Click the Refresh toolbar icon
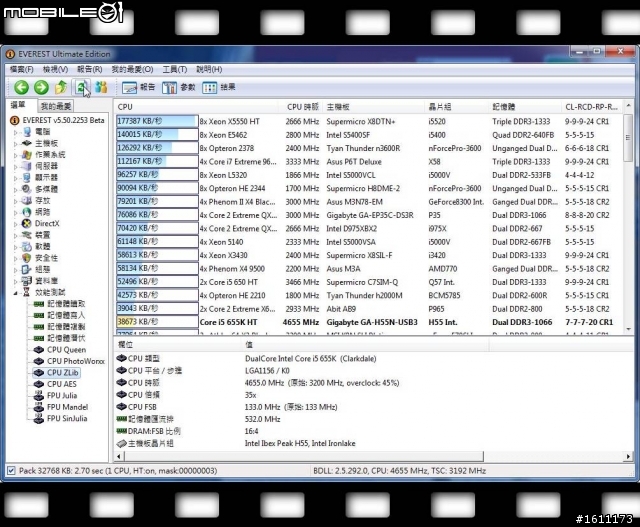Screen dimensions: 640x527 81,87
